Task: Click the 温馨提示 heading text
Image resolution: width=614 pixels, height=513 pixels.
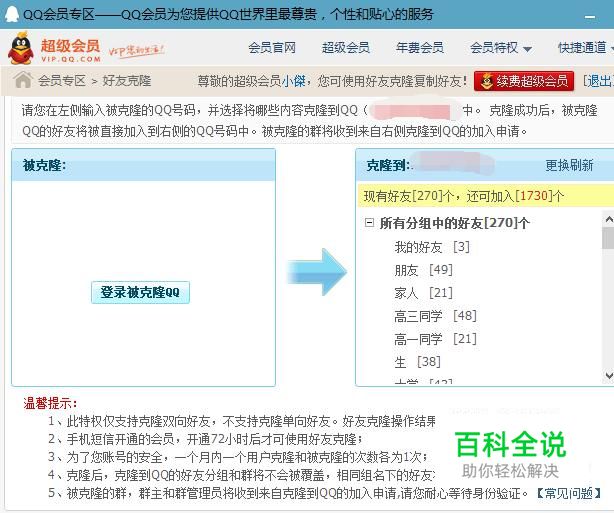Action: [x=50, y=403]
